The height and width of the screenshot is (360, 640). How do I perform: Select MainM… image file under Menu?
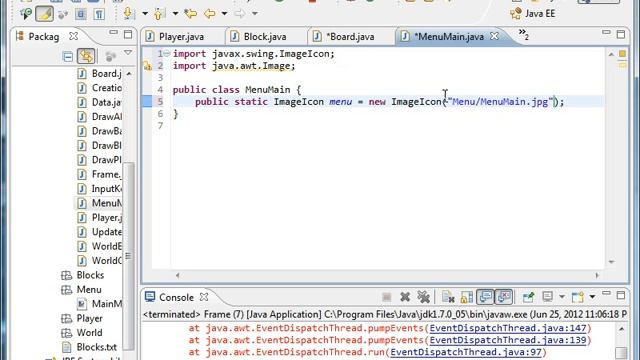point(100,304)
